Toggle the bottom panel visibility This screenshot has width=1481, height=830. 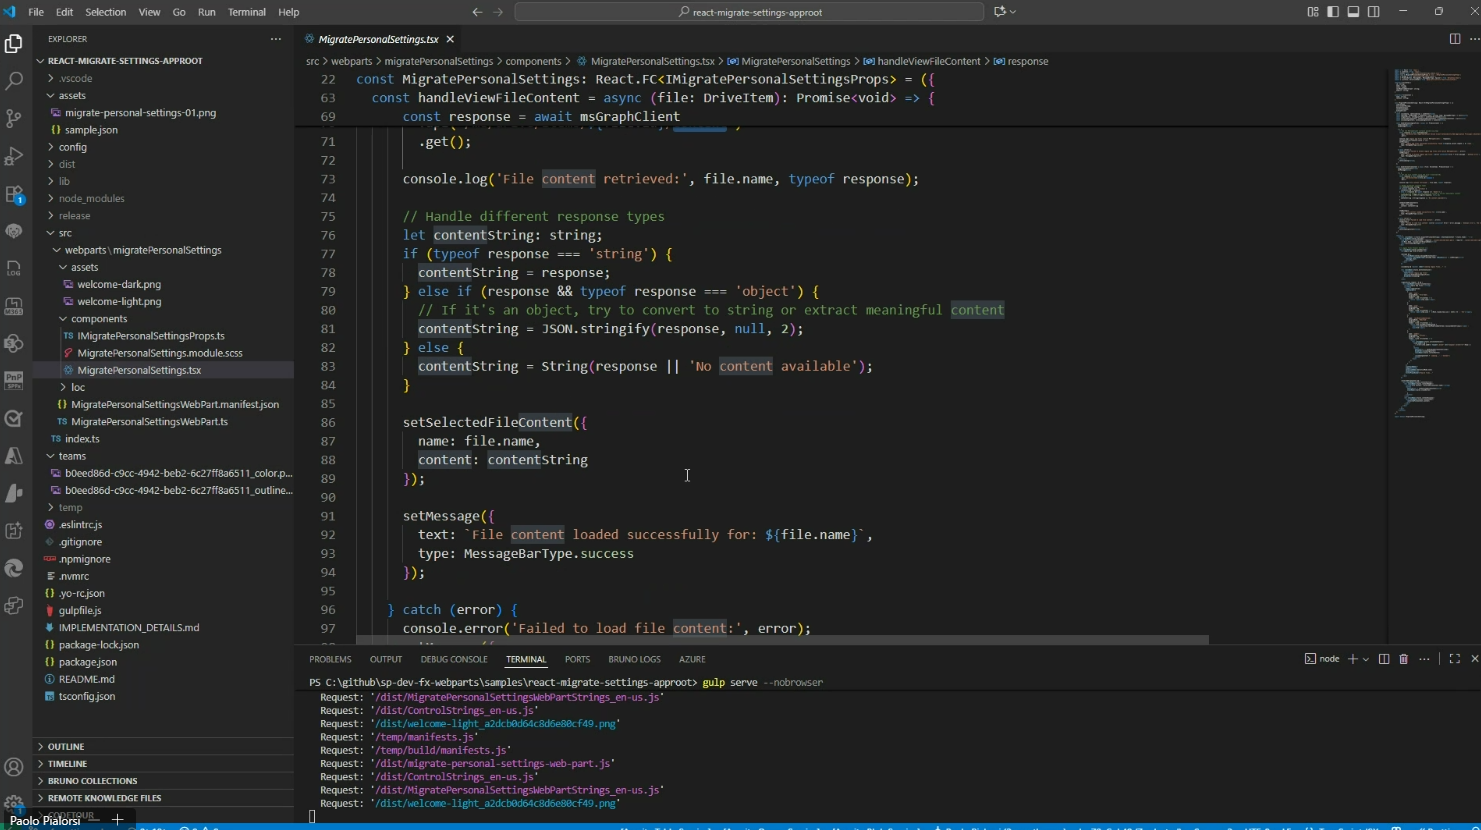(1353, 12)
